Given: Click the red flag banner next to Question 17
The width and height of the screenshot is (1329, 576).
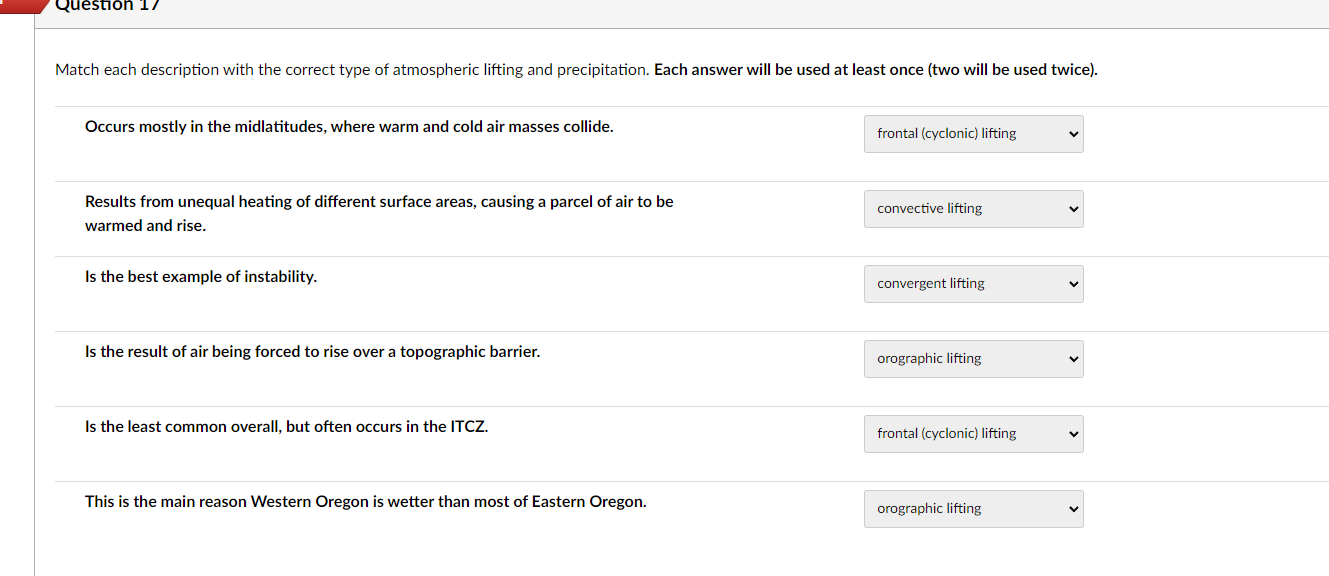Looking at the screenshot, I should click(20, 6).
